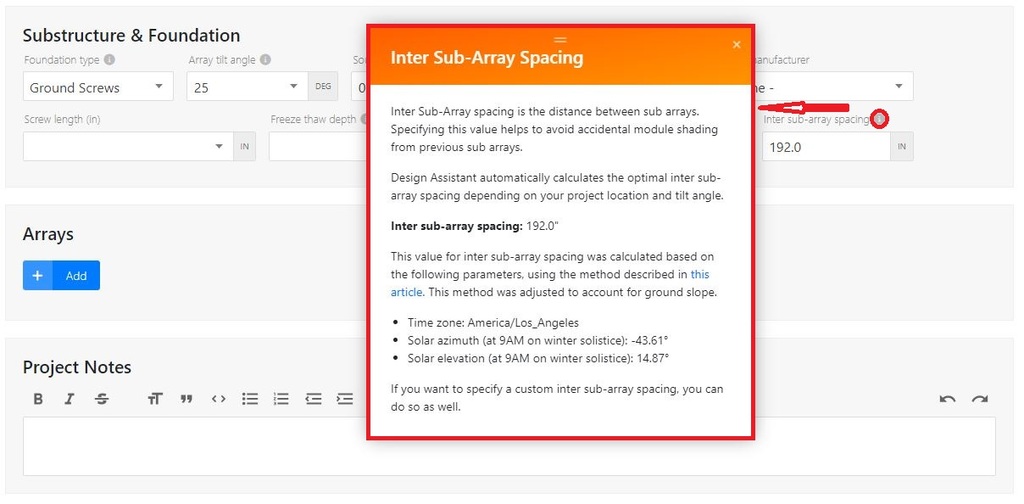This screenshot has width=1024, height=504.
Task: Create a bulleted list
Action: [x=250, y=399]
